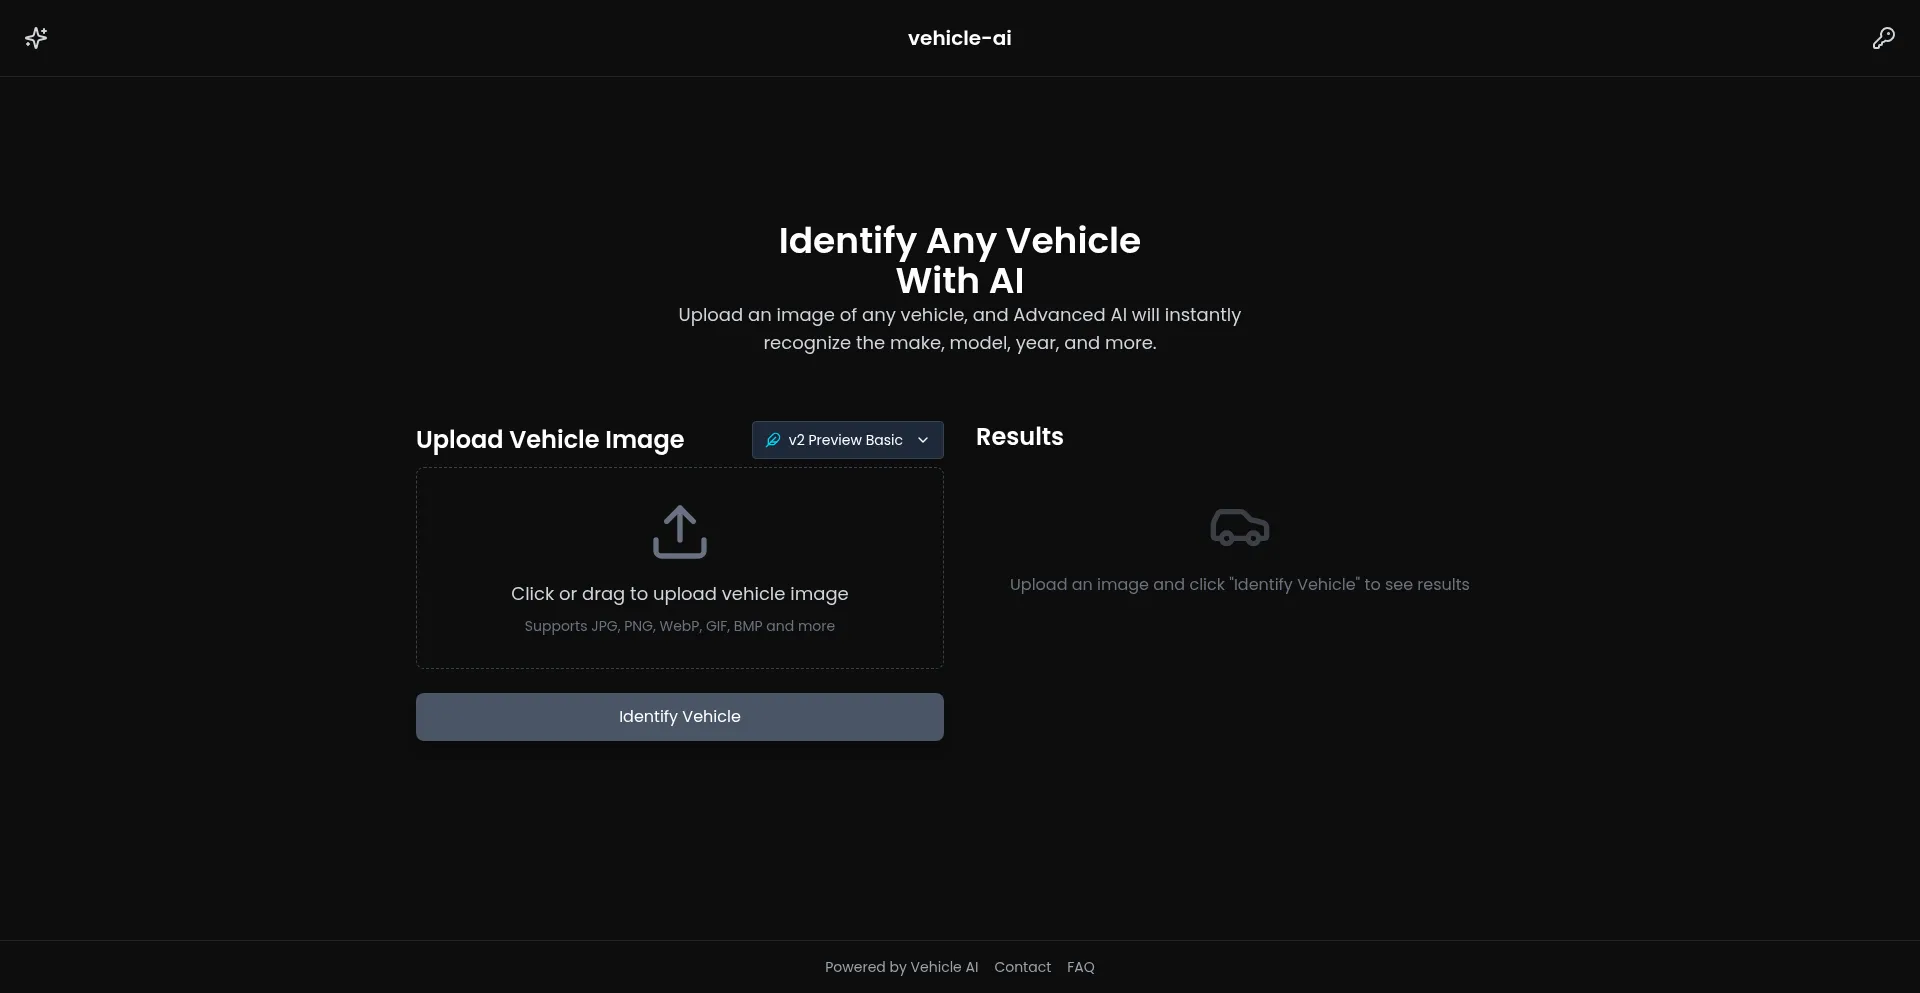Expand the model chevron arrow

tap(923, 440)
